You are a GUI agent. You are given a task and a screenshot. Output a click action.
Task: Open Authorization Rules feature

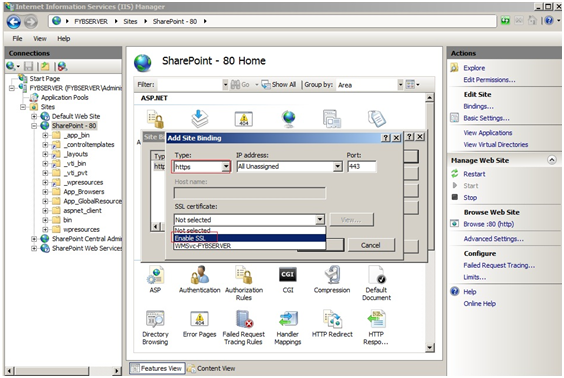[x=244, y=283]
